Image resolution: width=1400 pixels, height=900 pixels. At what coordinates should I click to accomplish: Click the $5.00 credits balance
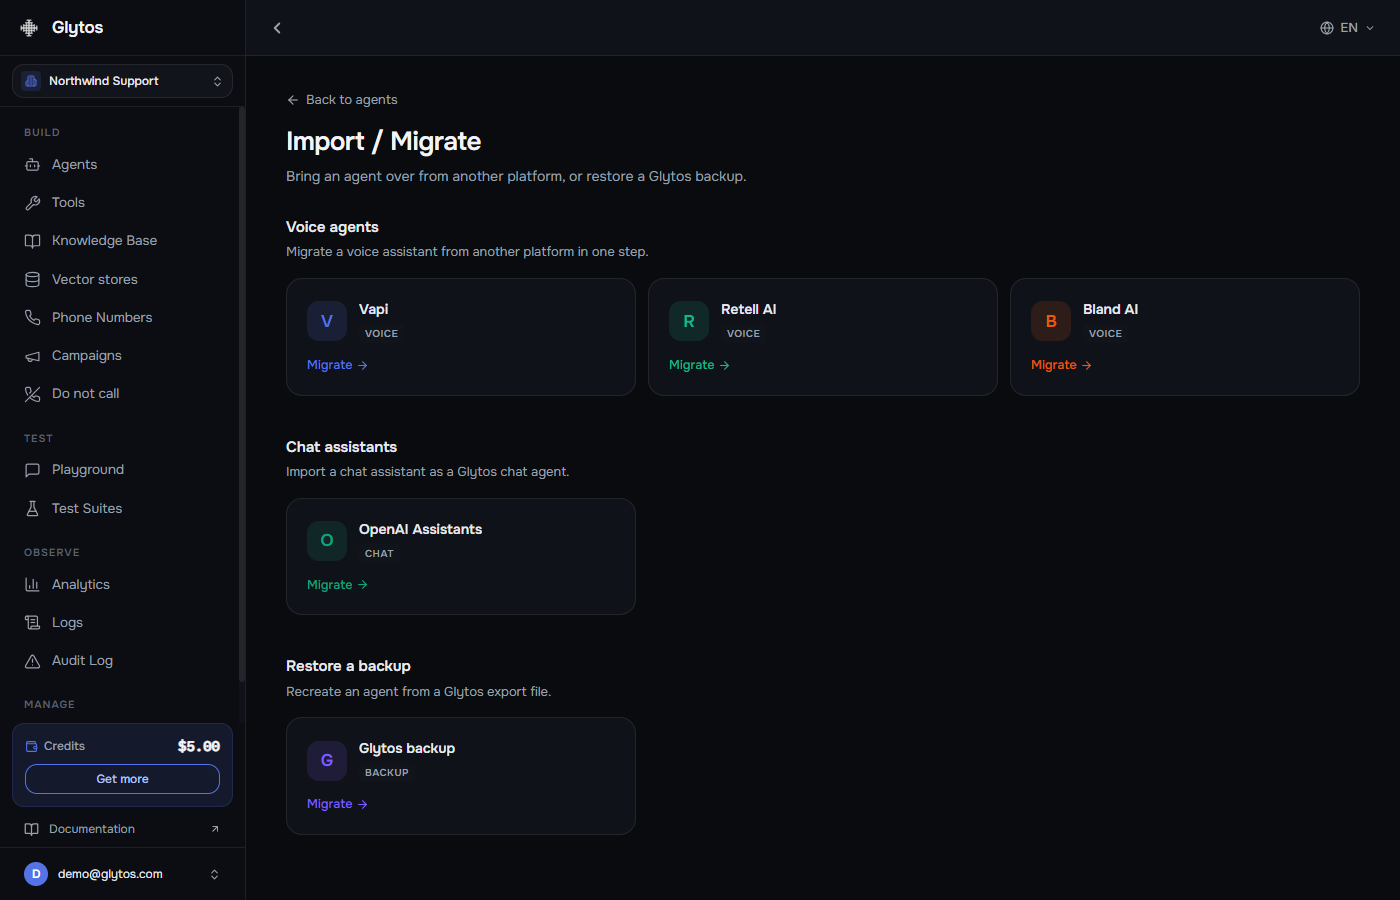(x=199, y=746)
